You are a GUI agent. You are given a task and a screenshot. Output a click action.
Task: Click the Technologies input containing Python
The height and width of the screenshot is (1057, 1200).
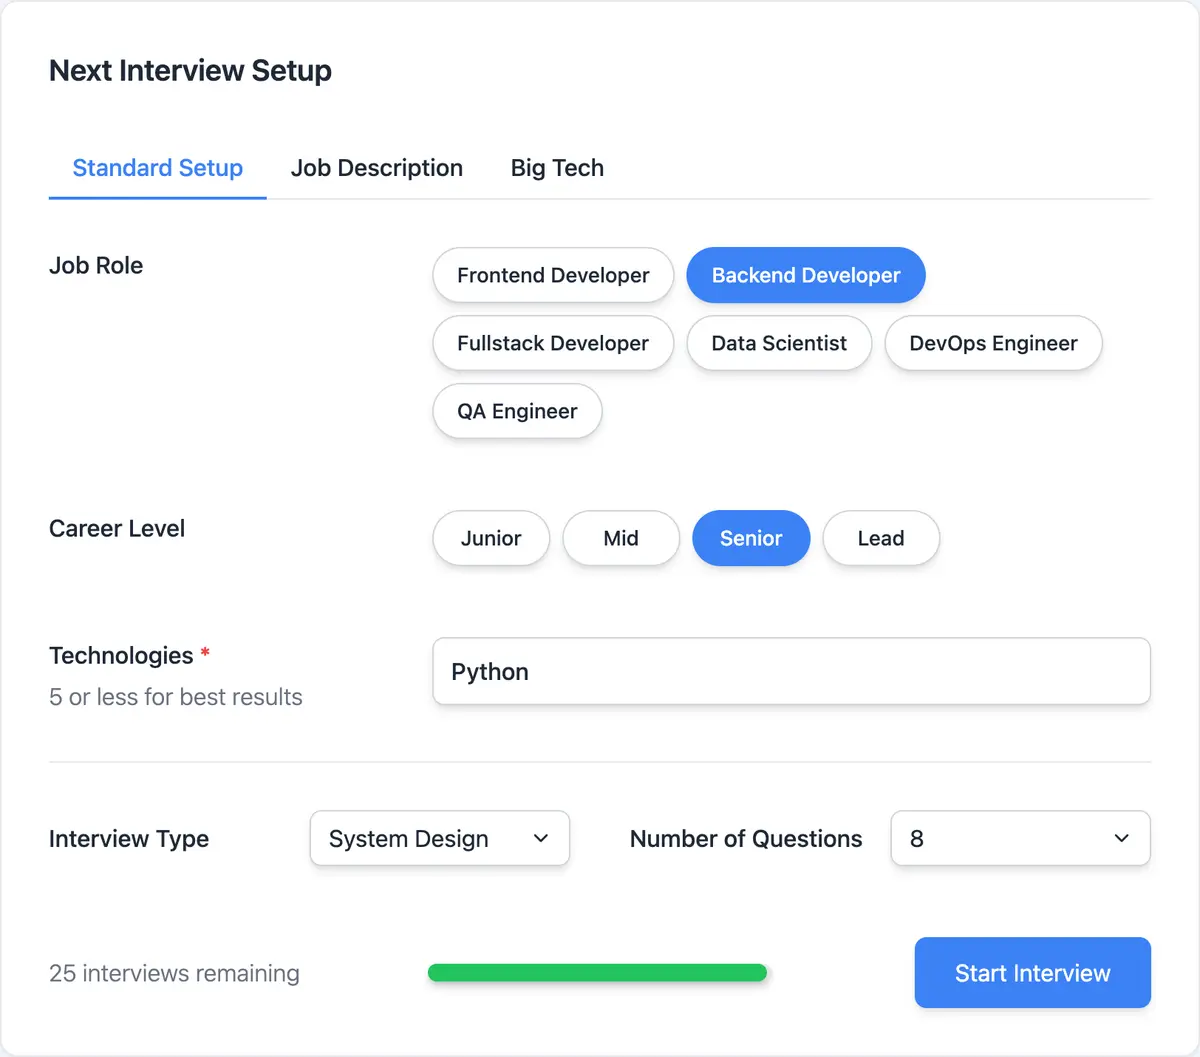(x=791, y=671)
